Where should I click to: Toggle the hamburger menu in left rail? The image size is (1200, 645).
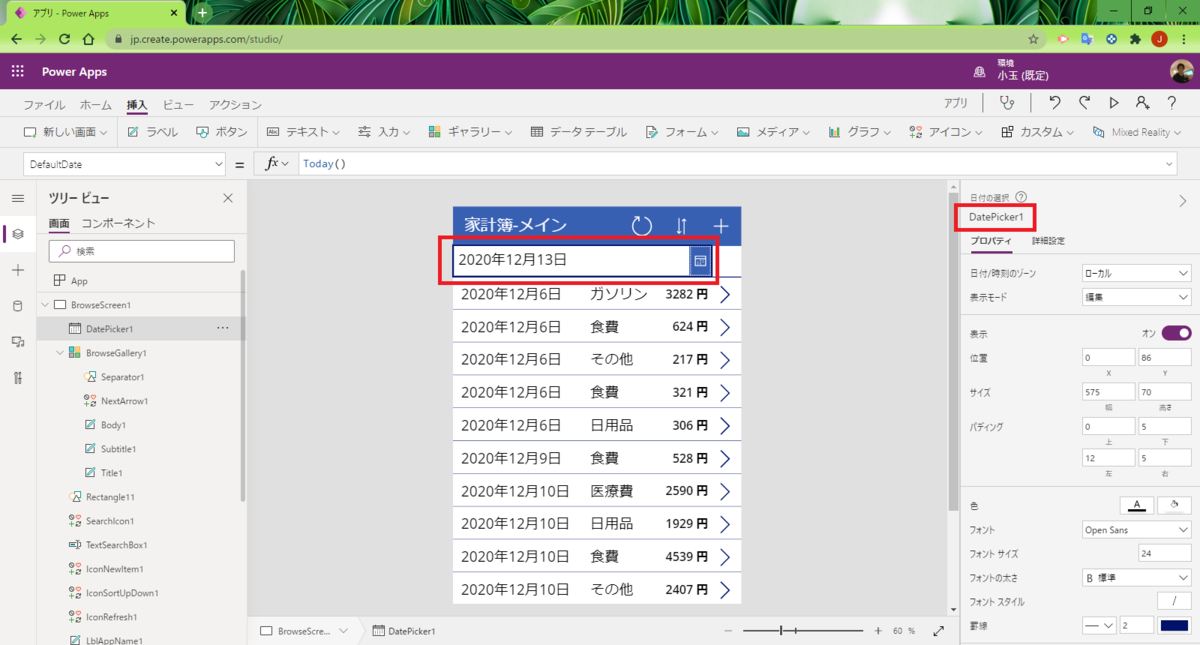[17, 198]
